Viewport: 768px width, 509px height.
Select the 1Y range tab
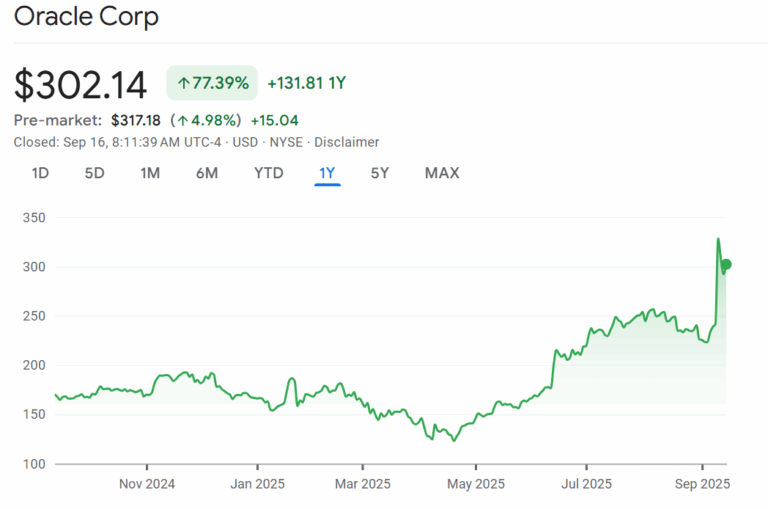coord(327,173)
